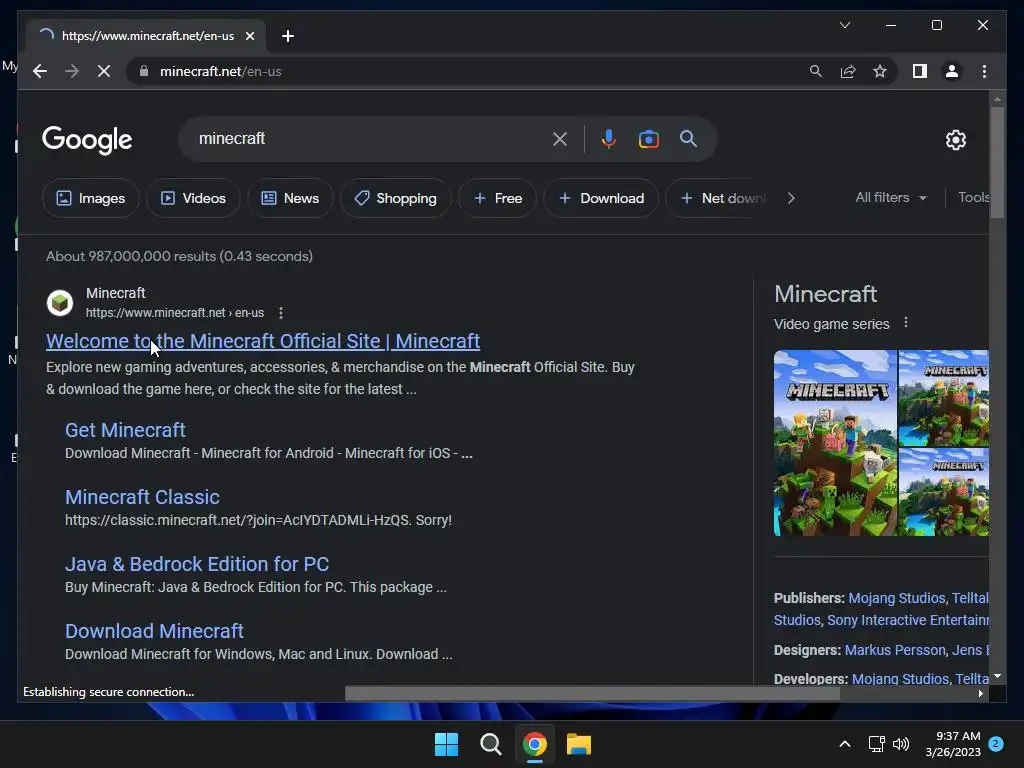Screen dimensions: 1024x768
Task: View site info via the padlock icon
Action: coord(144,71)
